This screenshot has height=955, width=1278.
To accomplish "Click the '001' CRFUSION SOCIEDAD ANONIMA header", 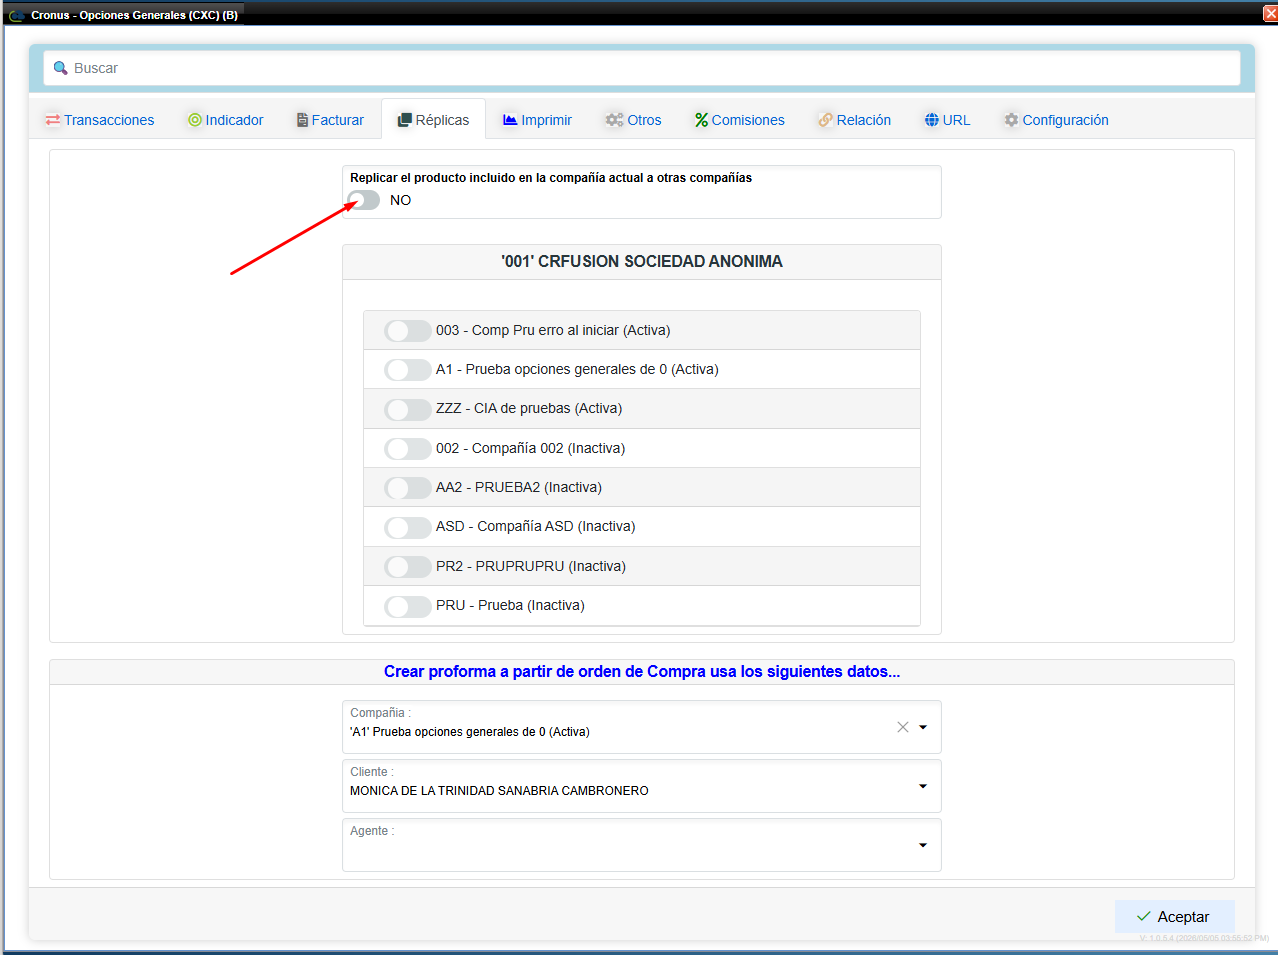I will [x=642, y=261].
